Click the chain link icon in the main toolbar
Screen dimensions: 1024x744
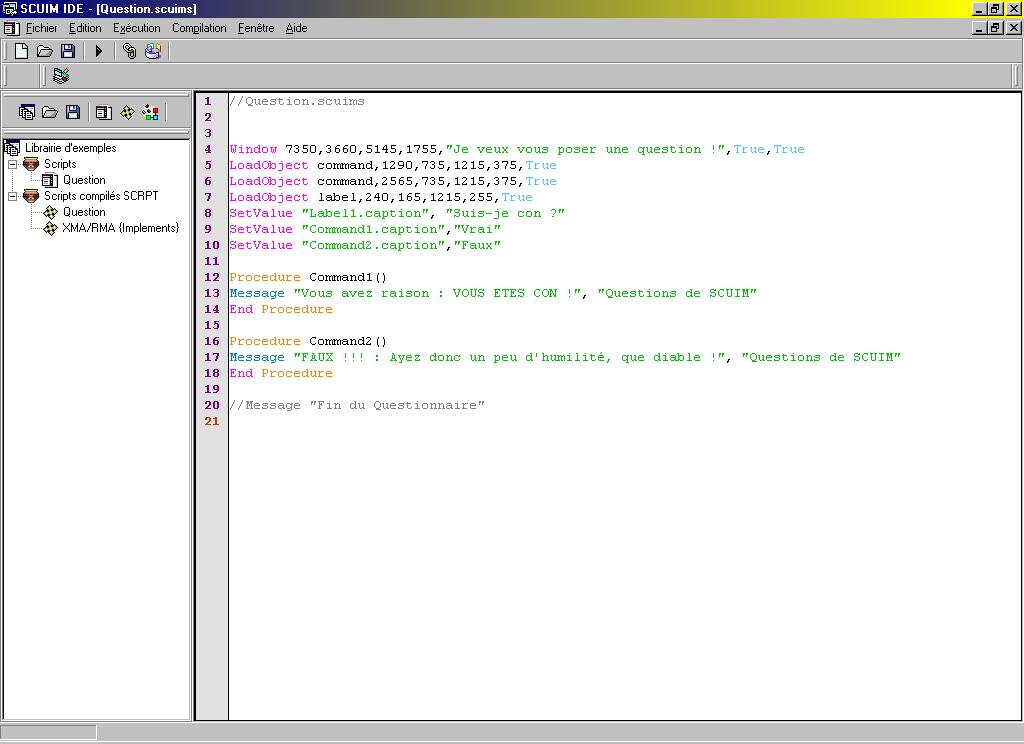129,51
